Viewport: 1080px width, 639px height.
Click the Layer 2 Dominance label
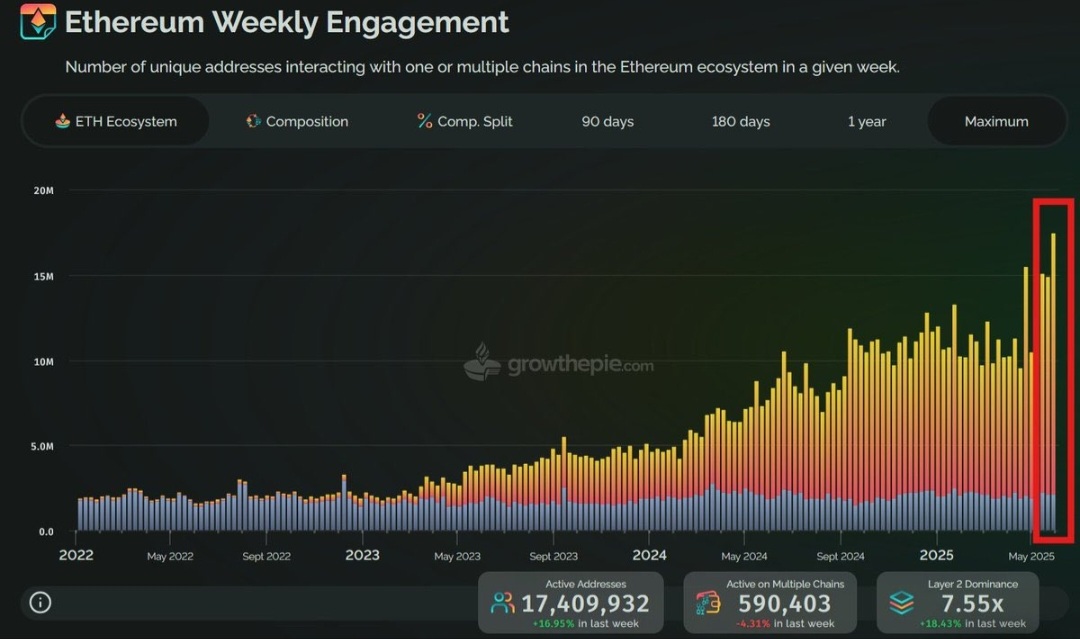pyautogui.click(x=973, y=584)
